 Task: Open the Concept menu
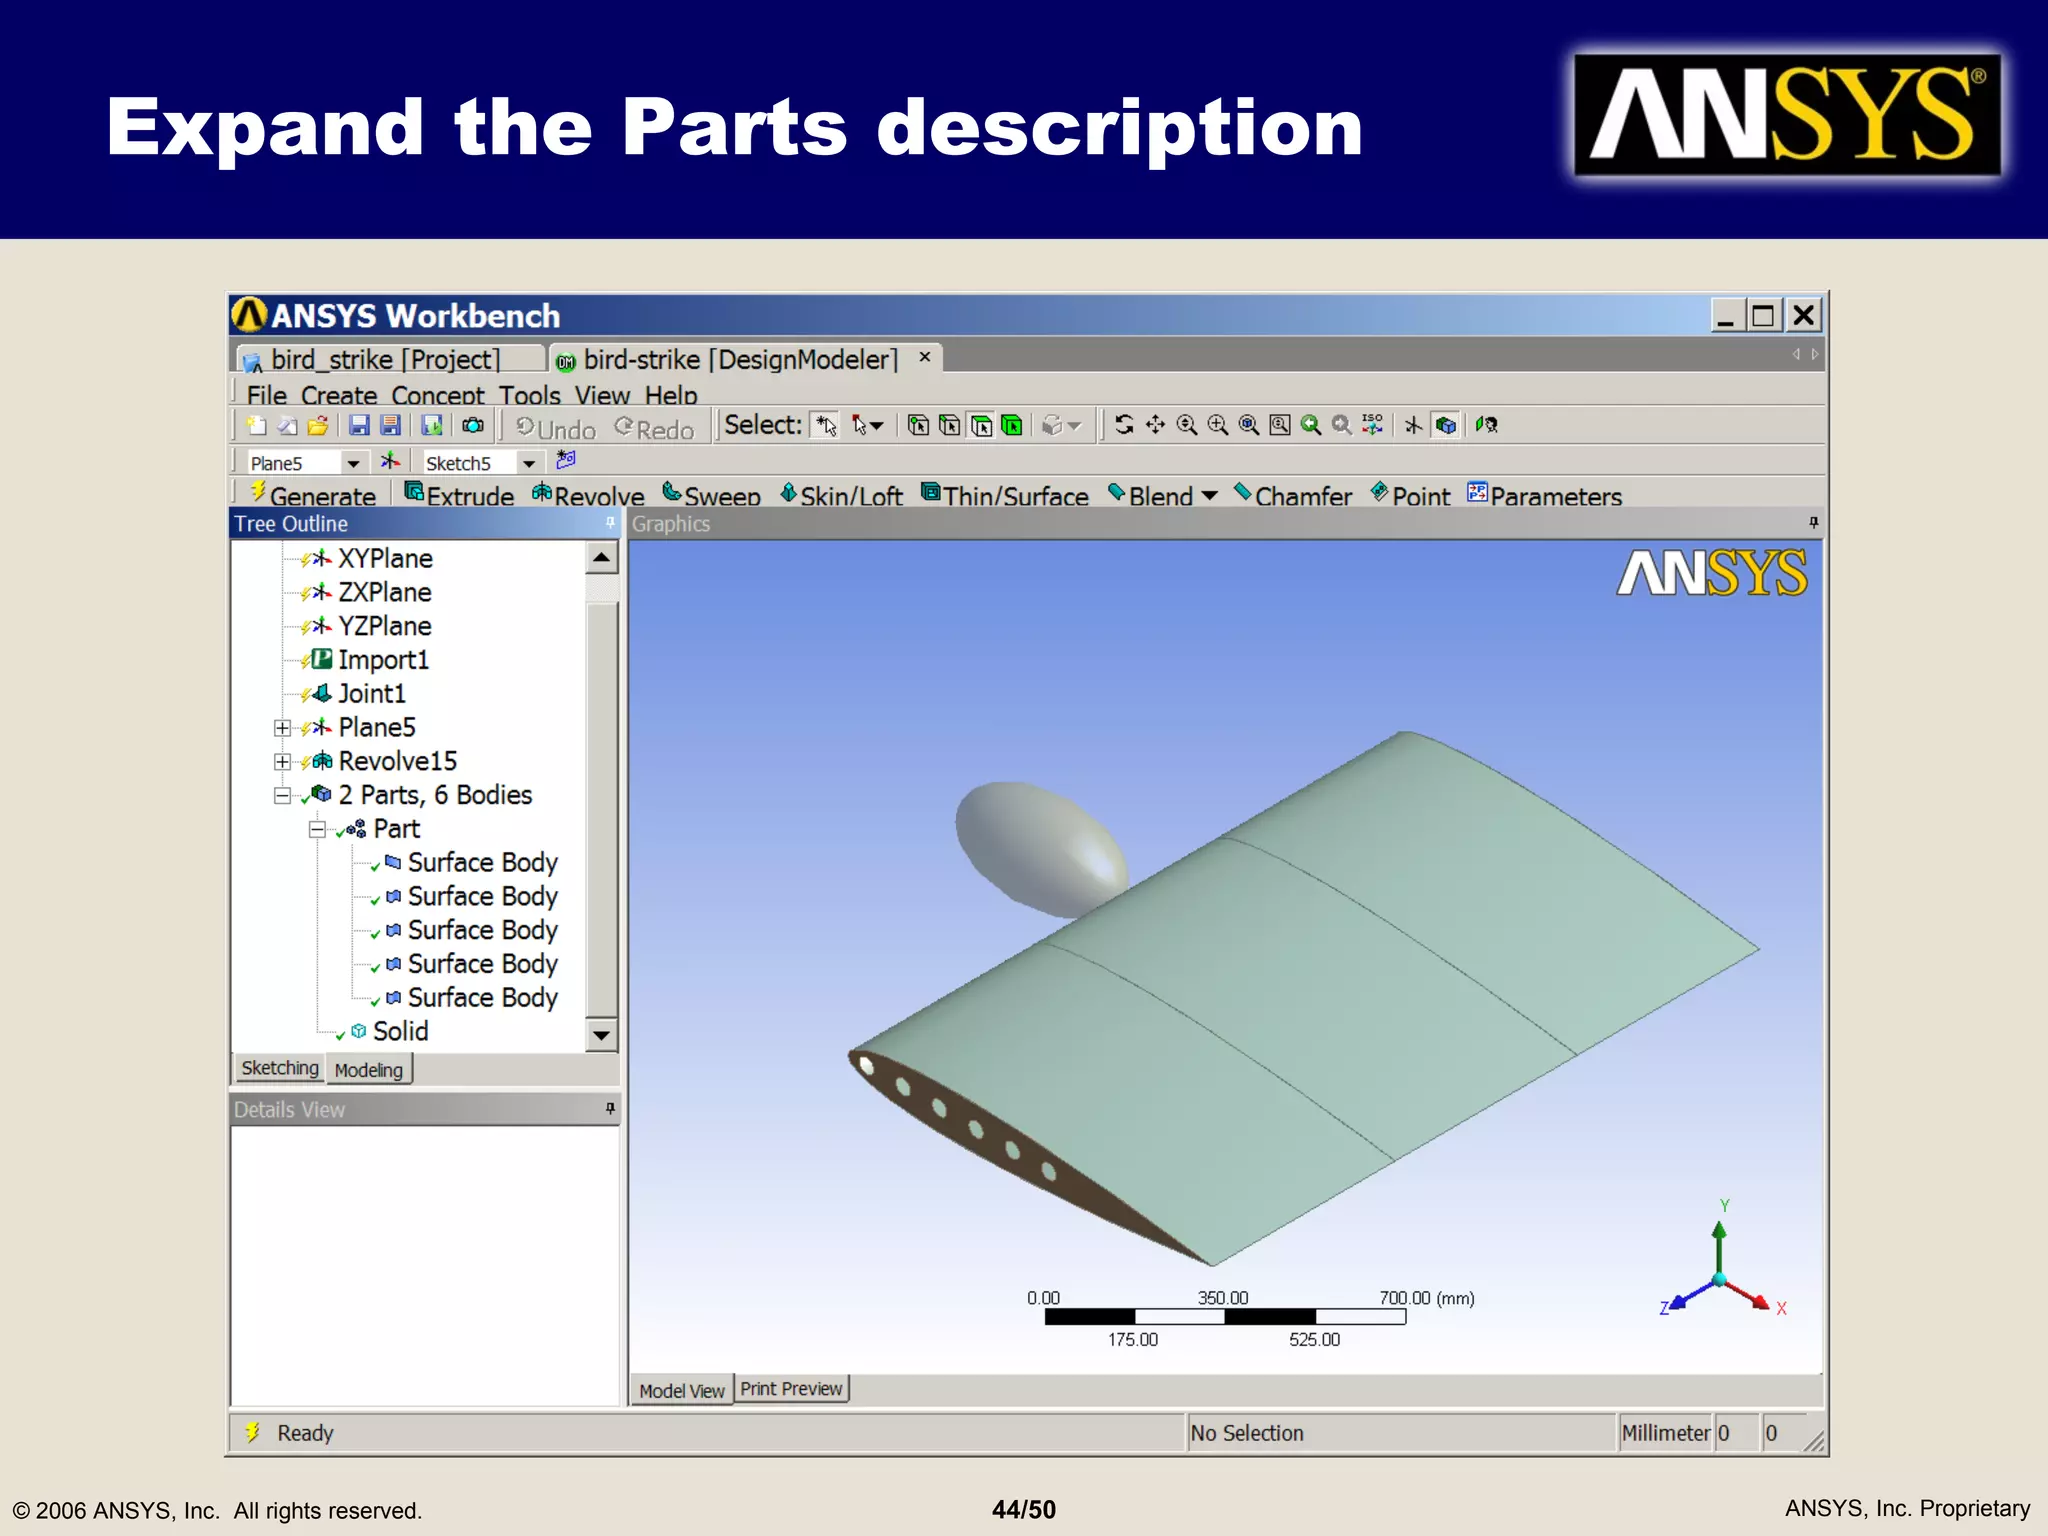click(x=438, y=395)
